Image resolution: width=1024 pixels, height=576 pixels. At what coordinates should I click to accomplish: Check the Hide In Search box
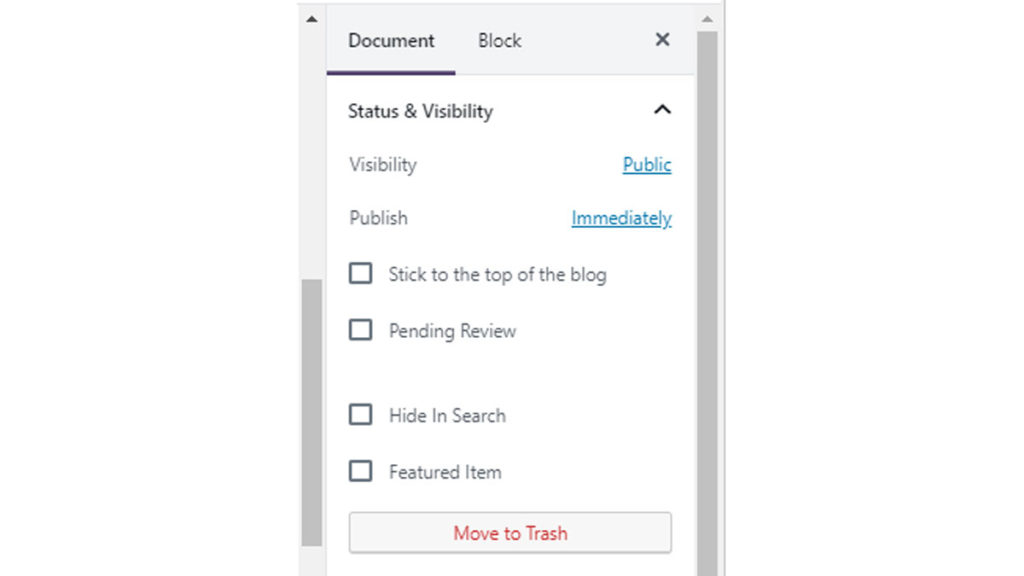coord(360,415)
